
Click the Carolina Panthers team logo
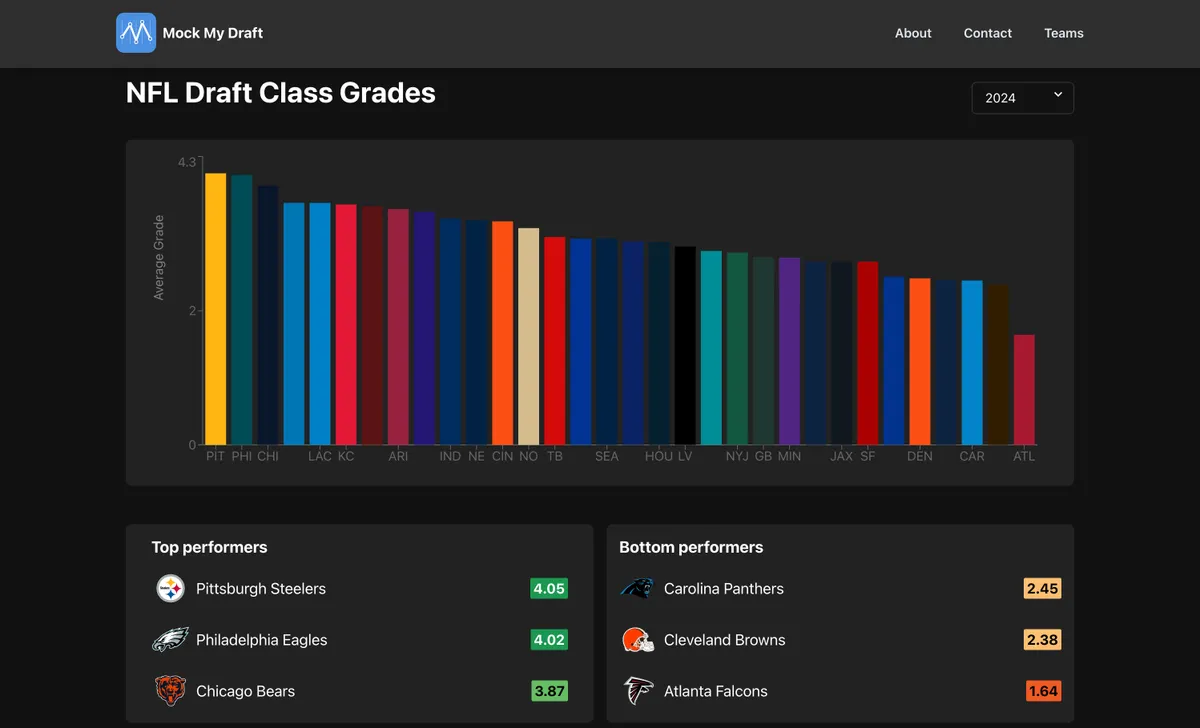tap(637, 588)
